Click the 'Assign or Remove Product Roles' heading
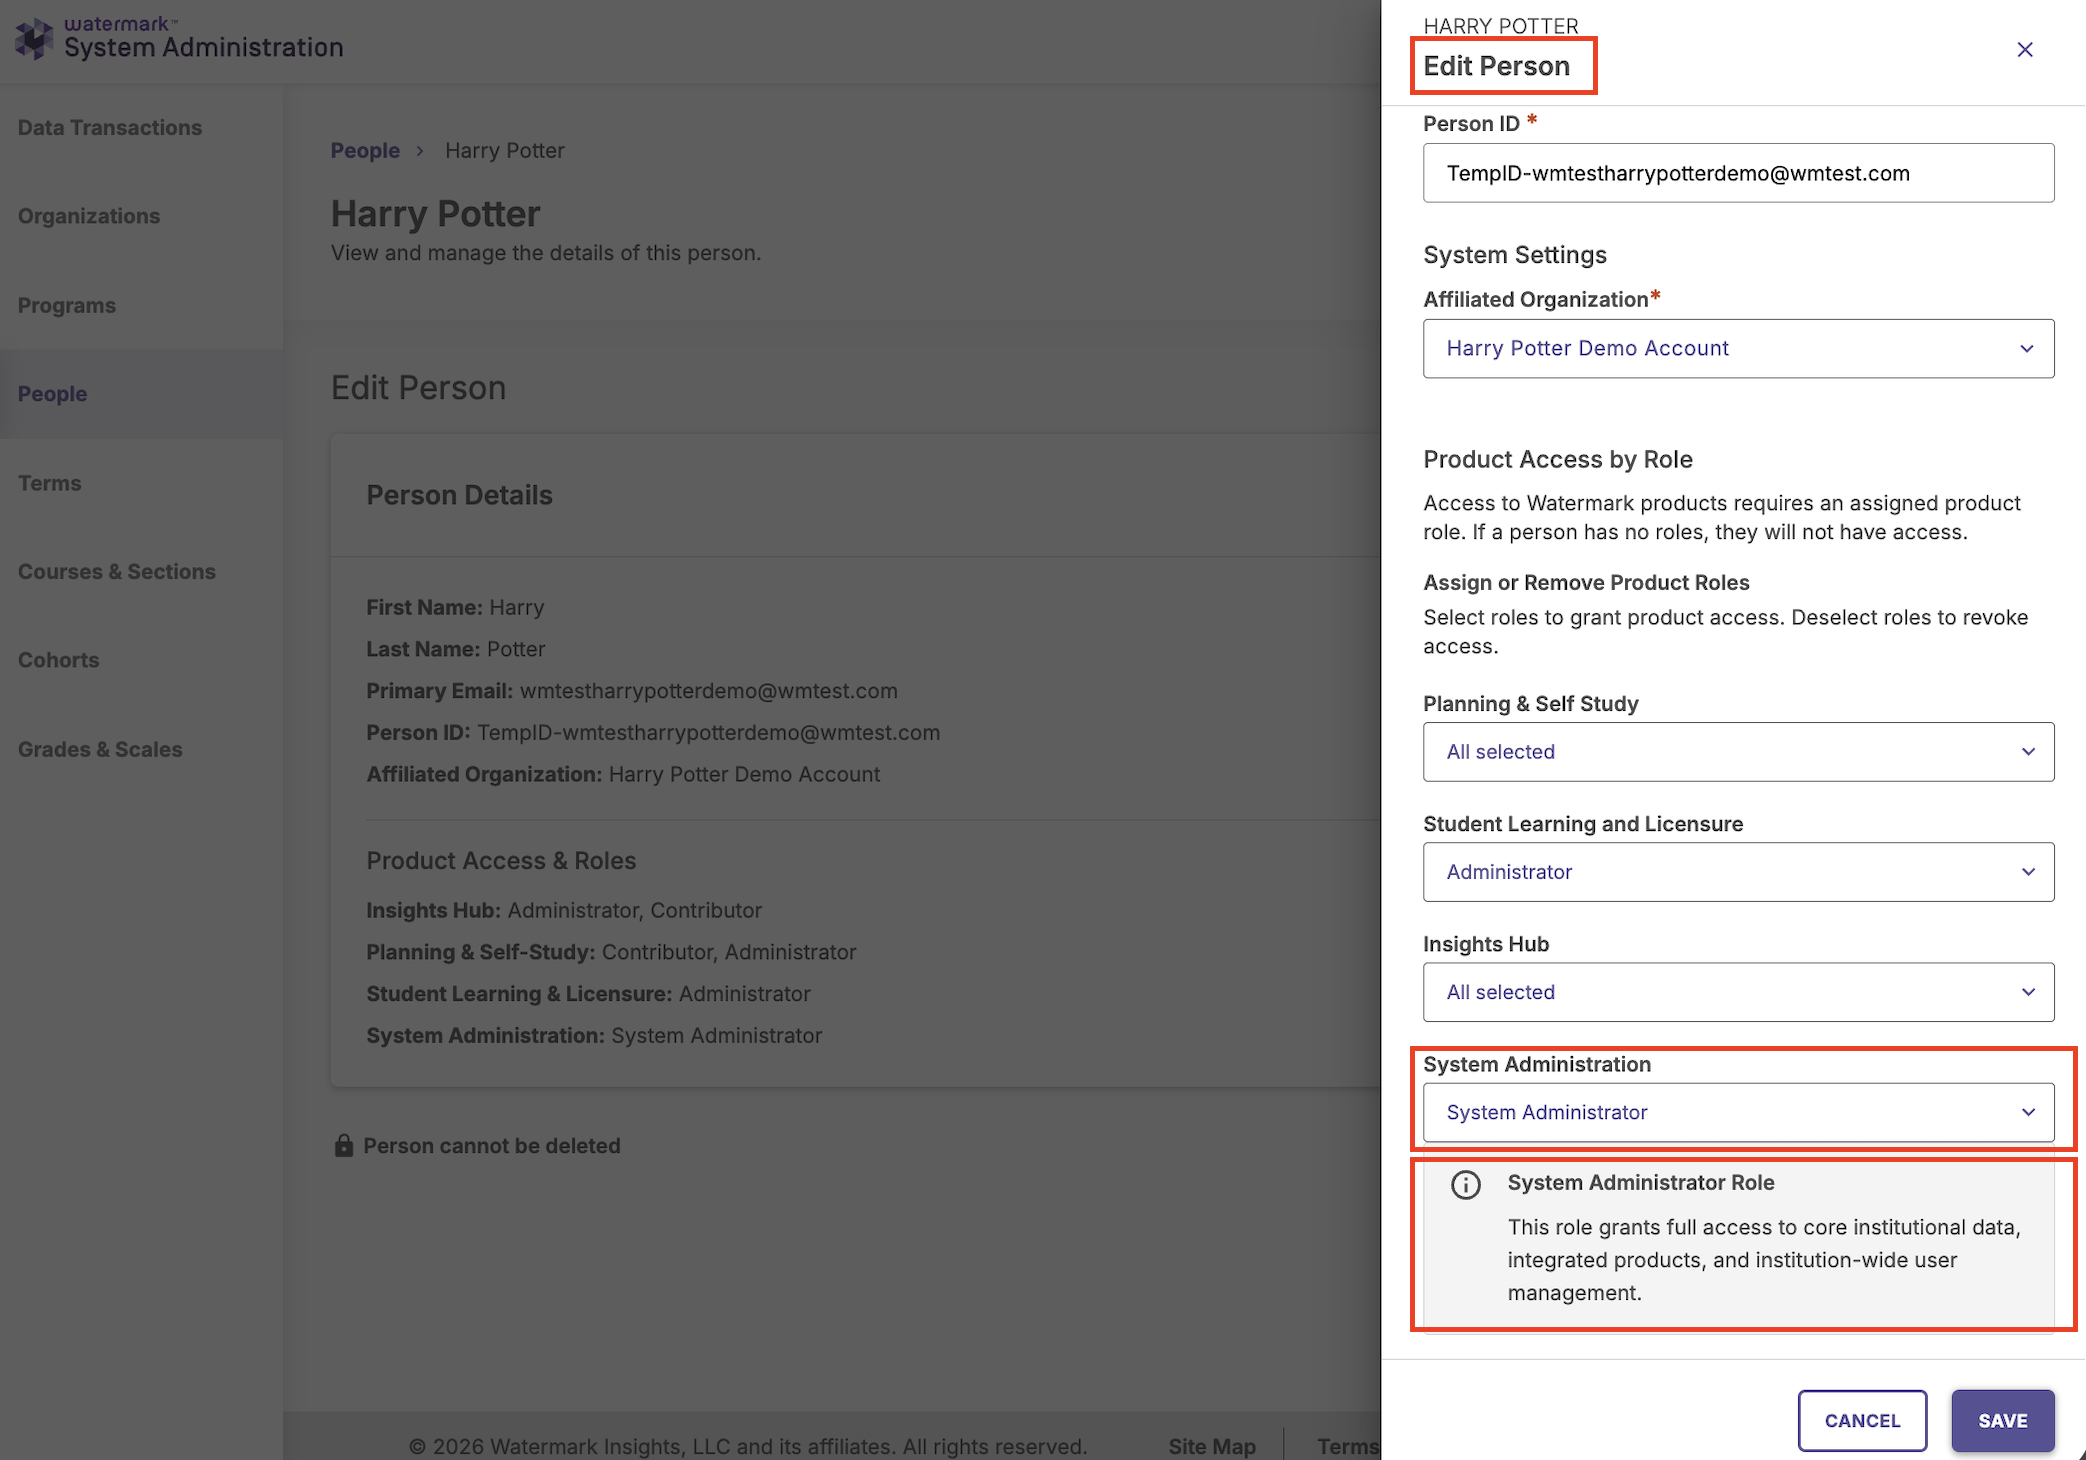The width and height of the screenshot is (2086, 1460). [x=1586, y=582]
